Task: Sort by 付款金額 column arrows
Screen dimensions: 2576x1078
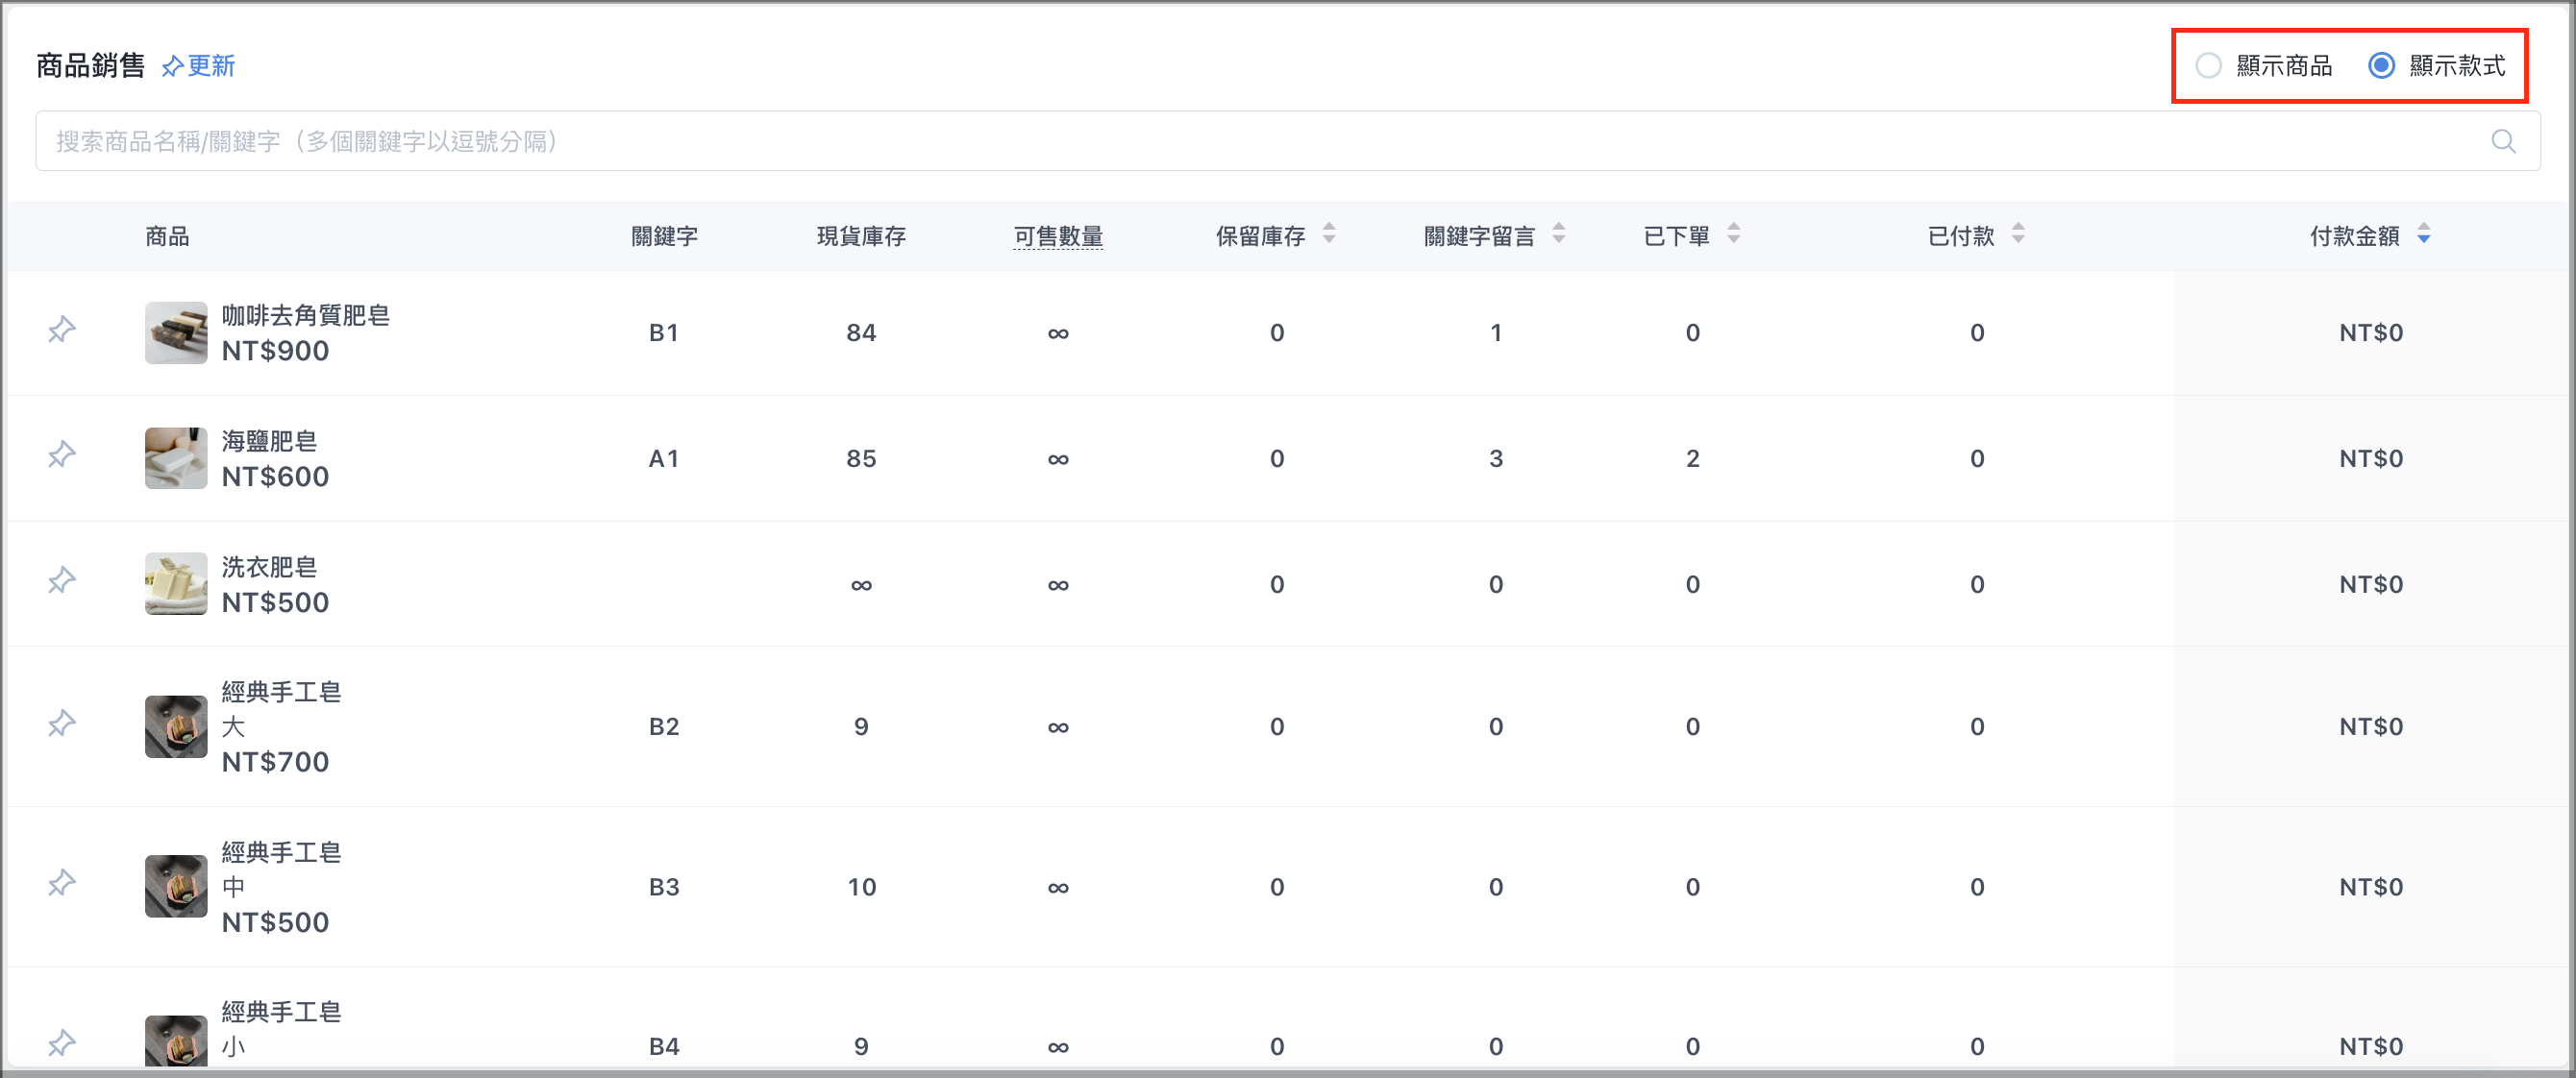Action: 2423,234
